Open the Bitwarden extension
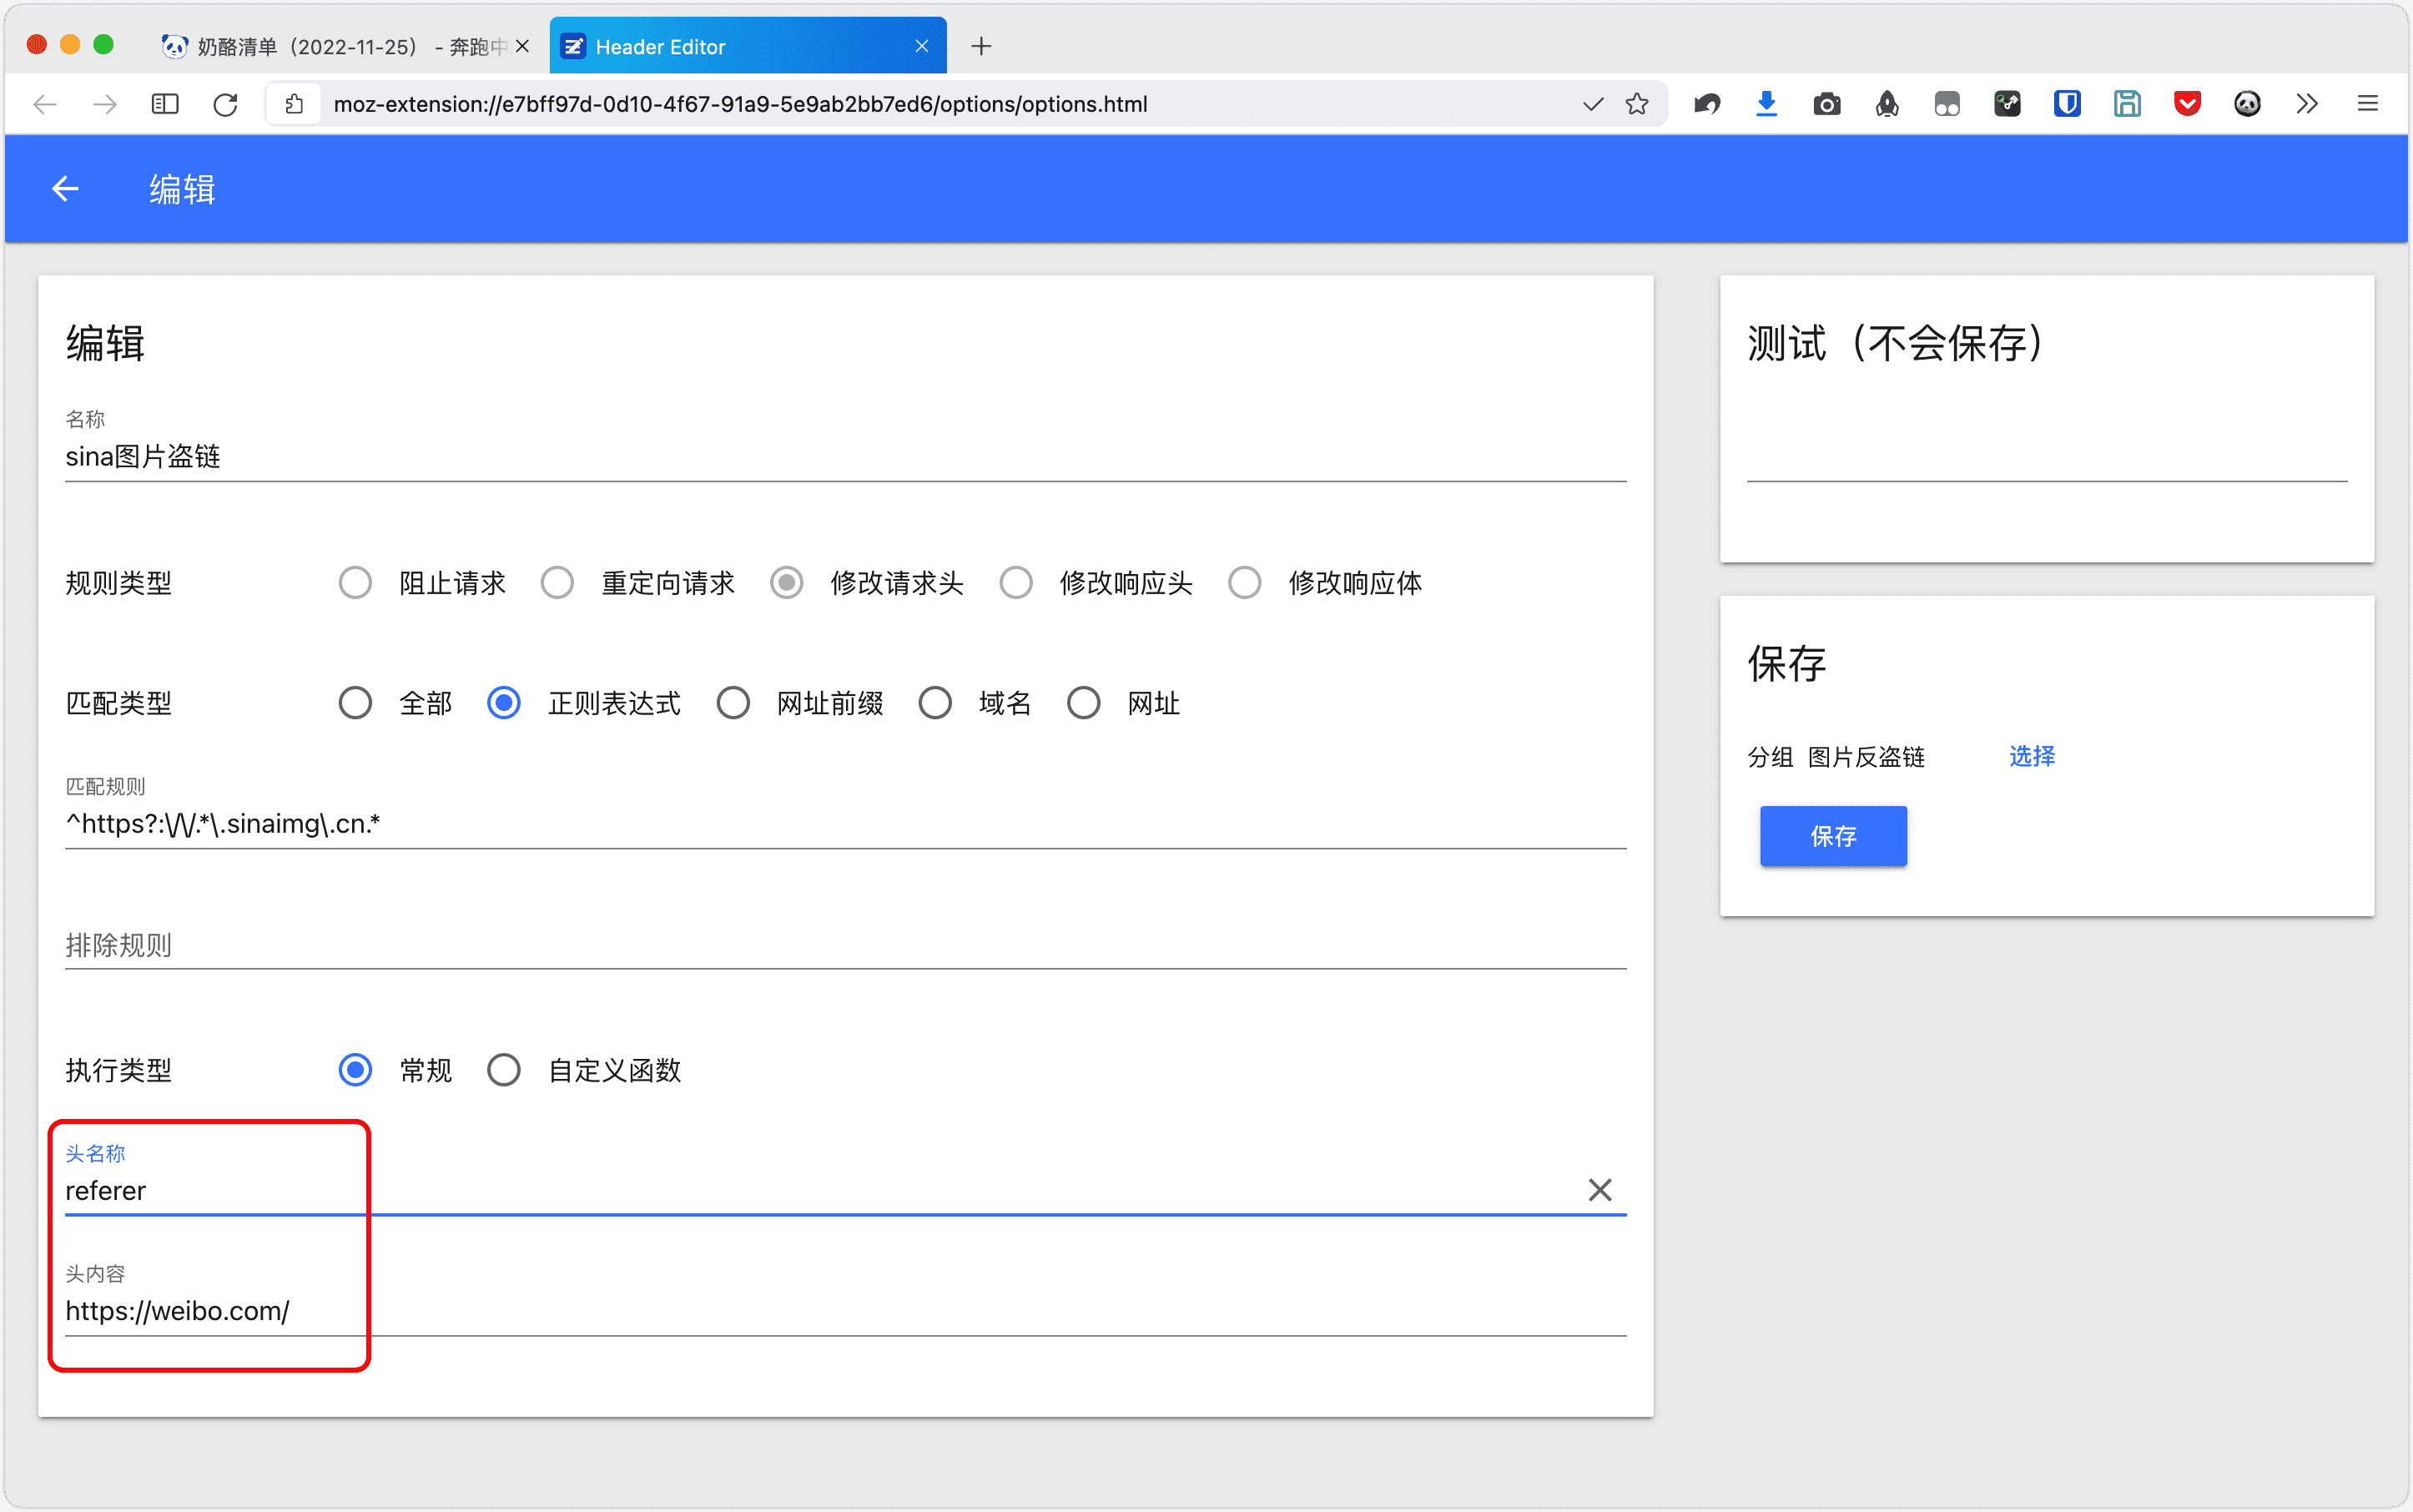 (x=2067, y=104)
